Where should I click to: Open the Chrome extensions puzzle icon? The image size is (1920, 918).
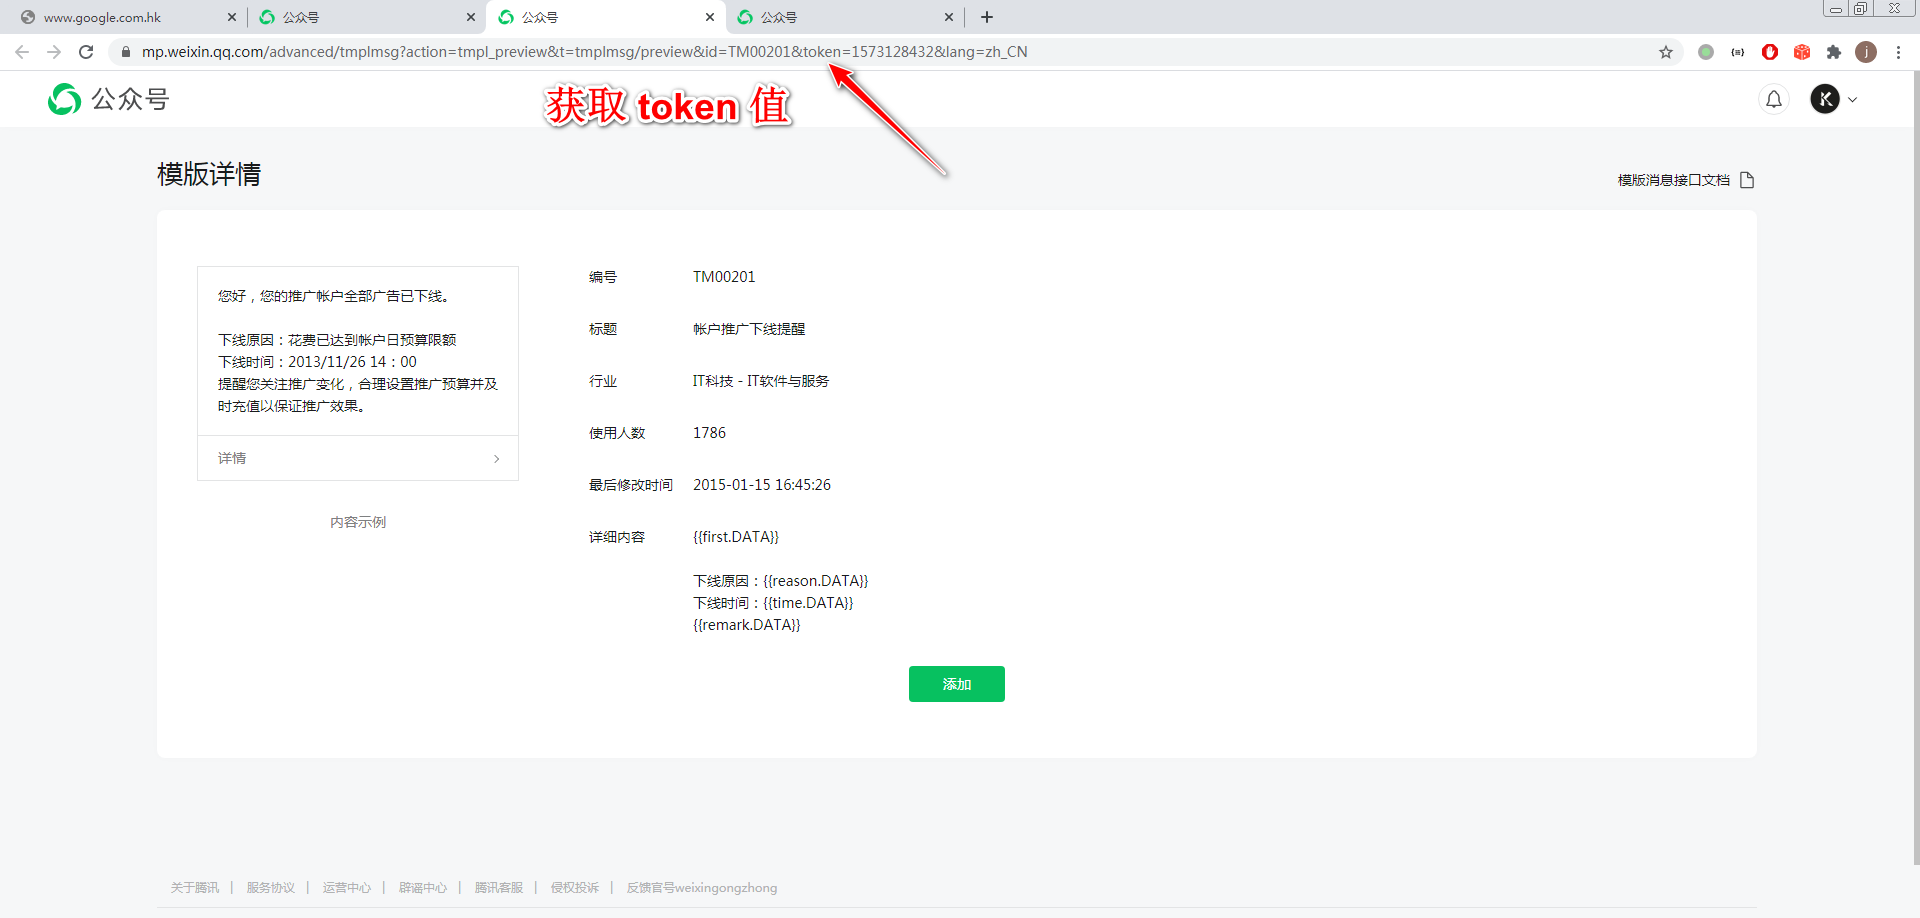(x=1834, y=52)
